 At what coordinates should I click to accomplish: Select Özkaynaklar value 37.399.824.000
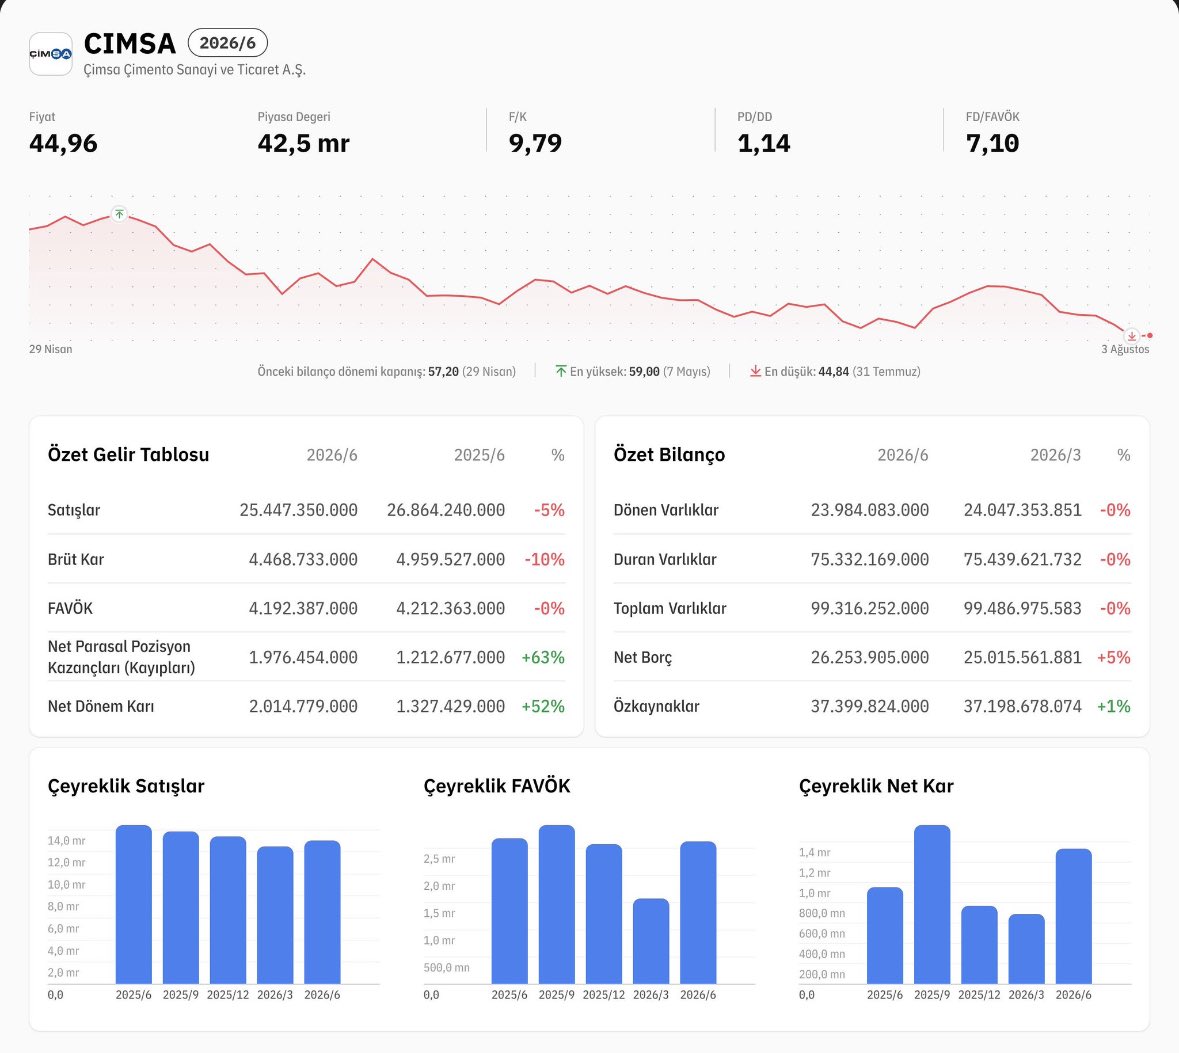(870, 706)
